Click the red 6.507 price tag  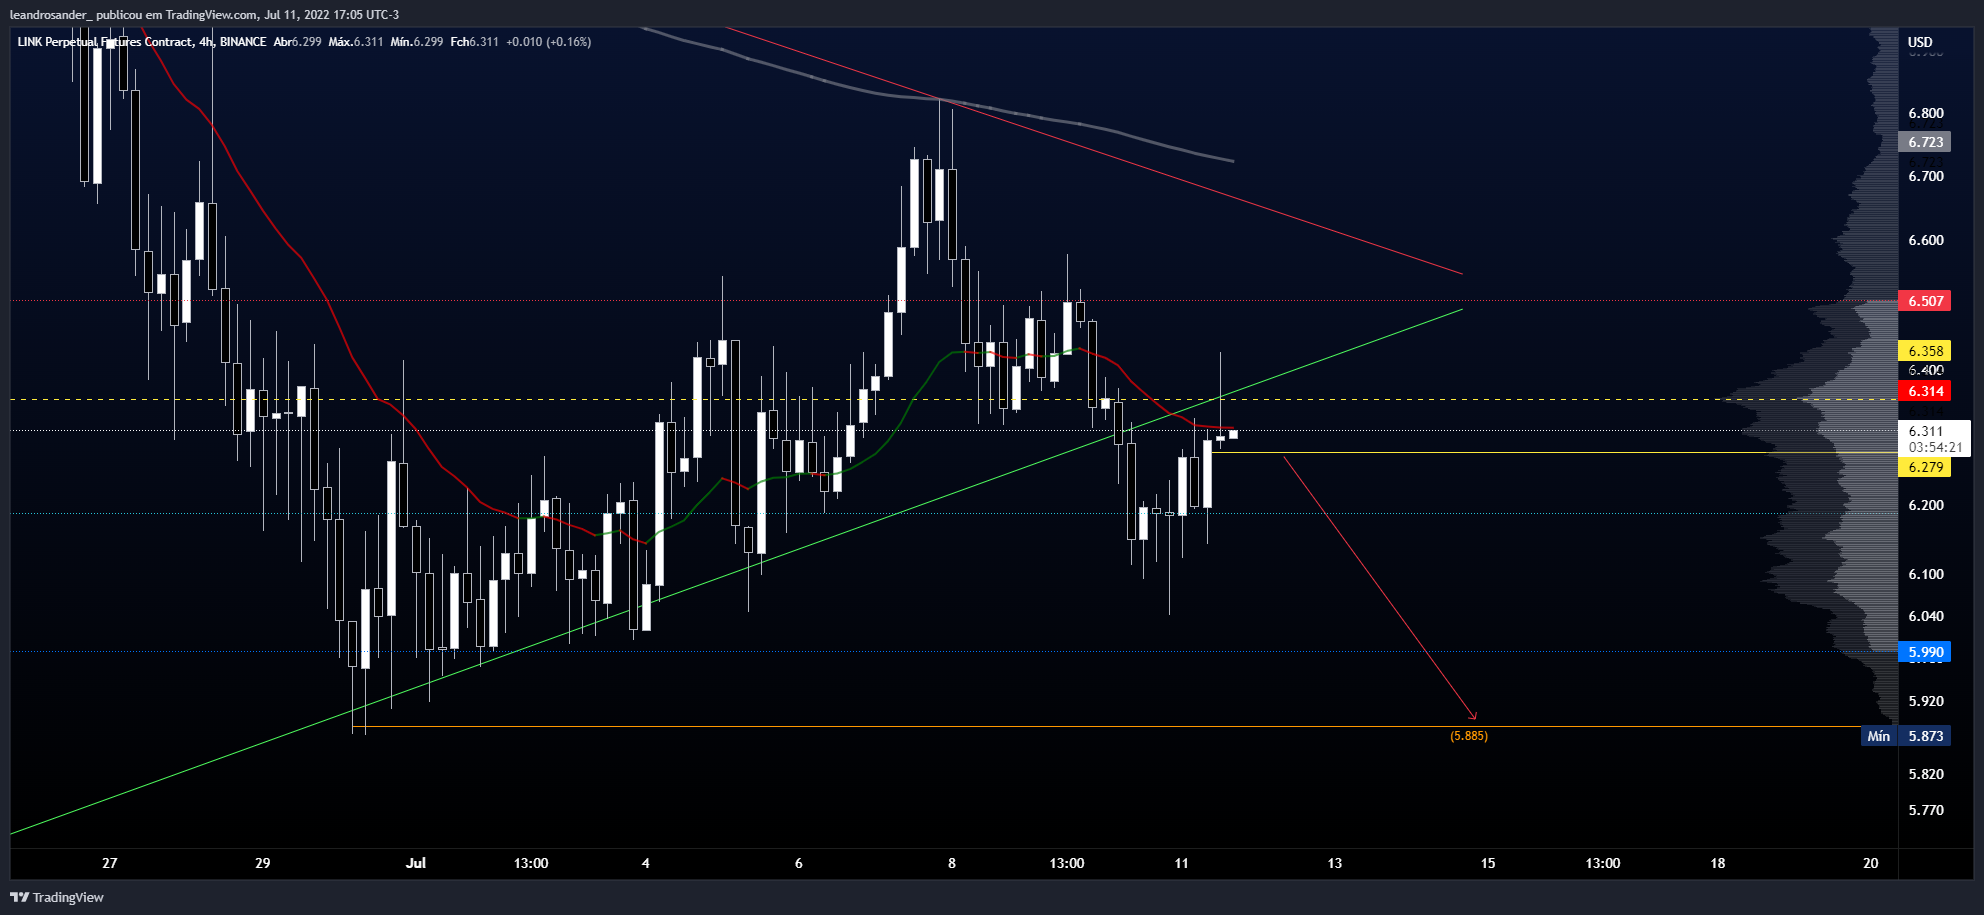(x=1925, y=301)
